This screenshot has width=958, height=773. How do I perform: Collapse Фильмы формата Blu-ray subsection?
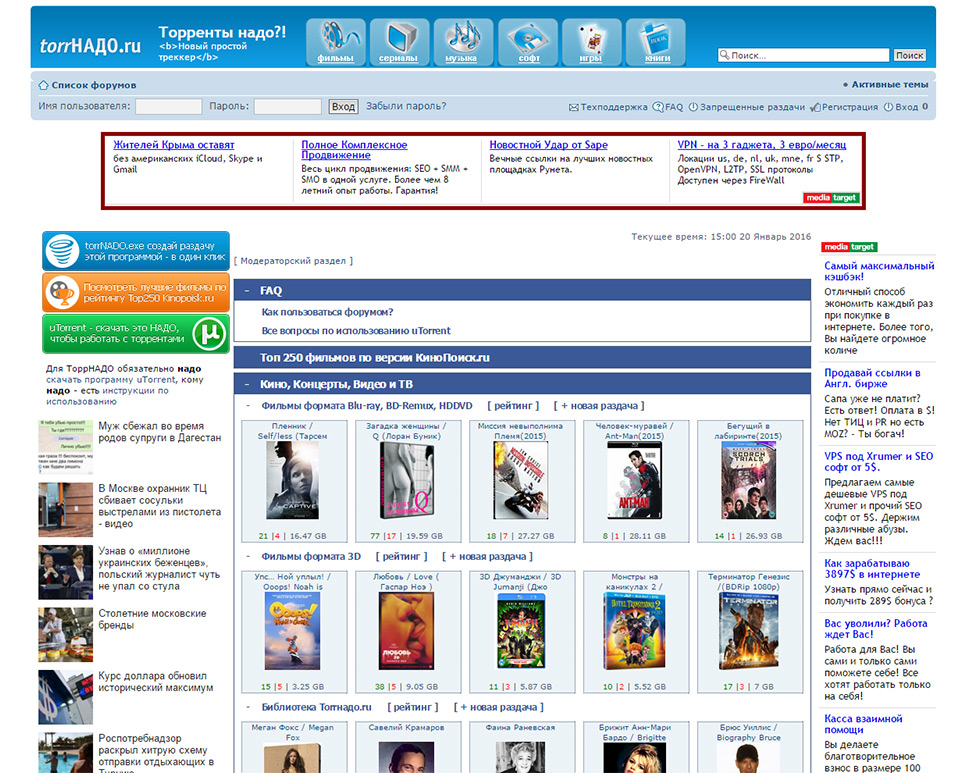click(248, 406)
